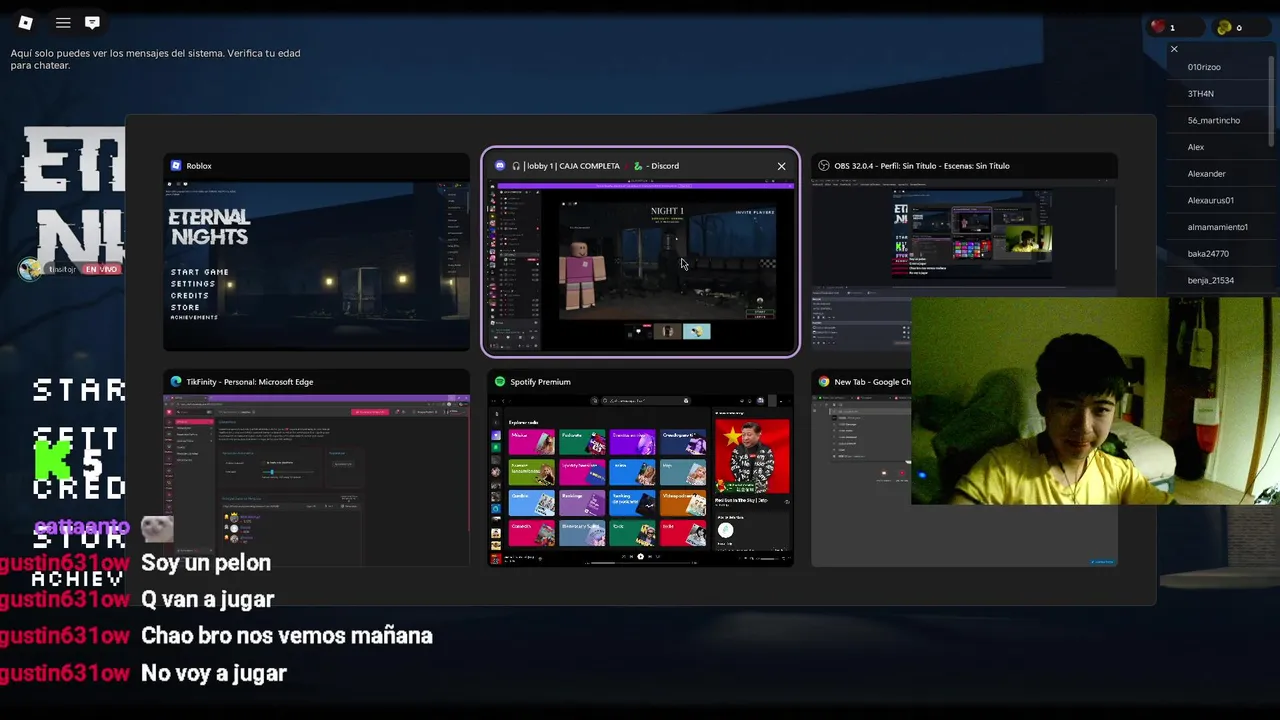This screenshot has height=720, width=1280.
Task: Select player 56_martincho in the list
Action: (x=1214, y=120)
